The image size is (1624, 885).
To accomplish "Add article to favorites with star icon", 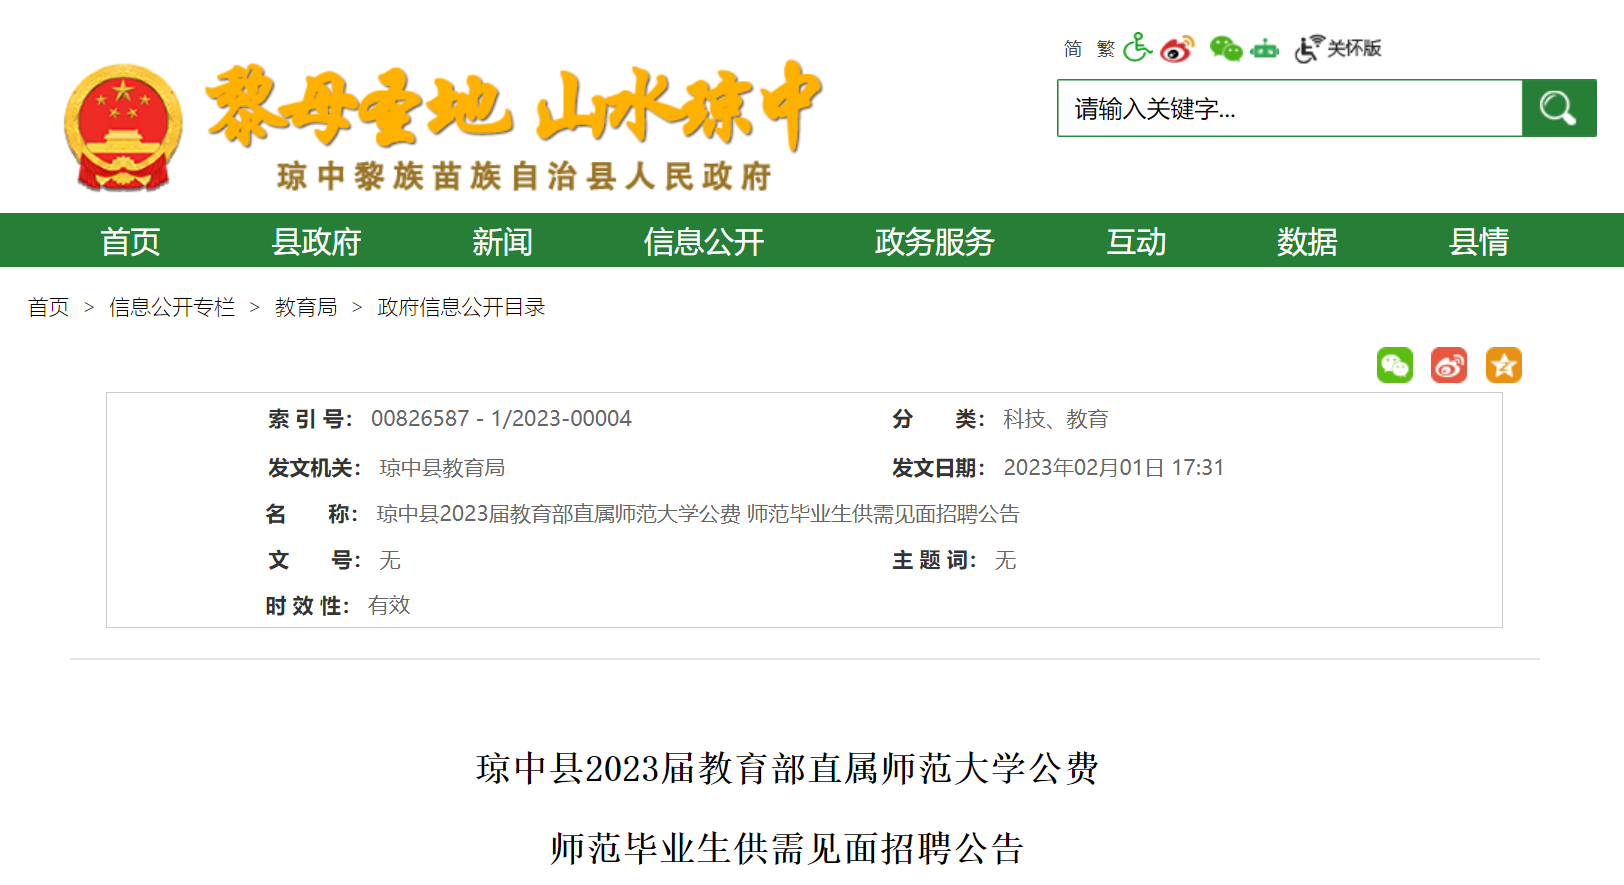I will [x=1503, y=365].
